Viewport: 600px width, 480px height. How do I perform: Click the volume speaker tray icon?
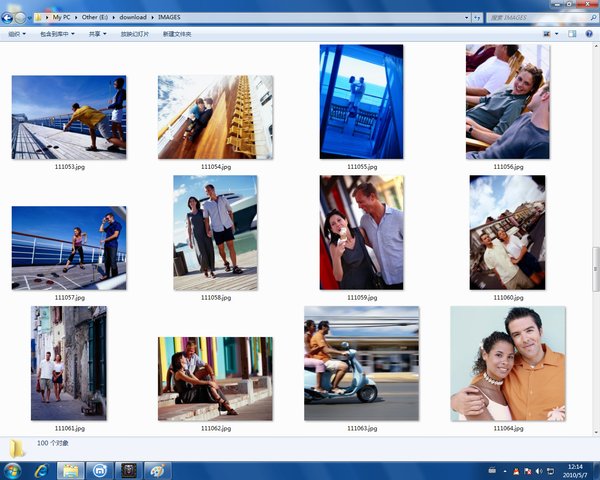[538, 469]
